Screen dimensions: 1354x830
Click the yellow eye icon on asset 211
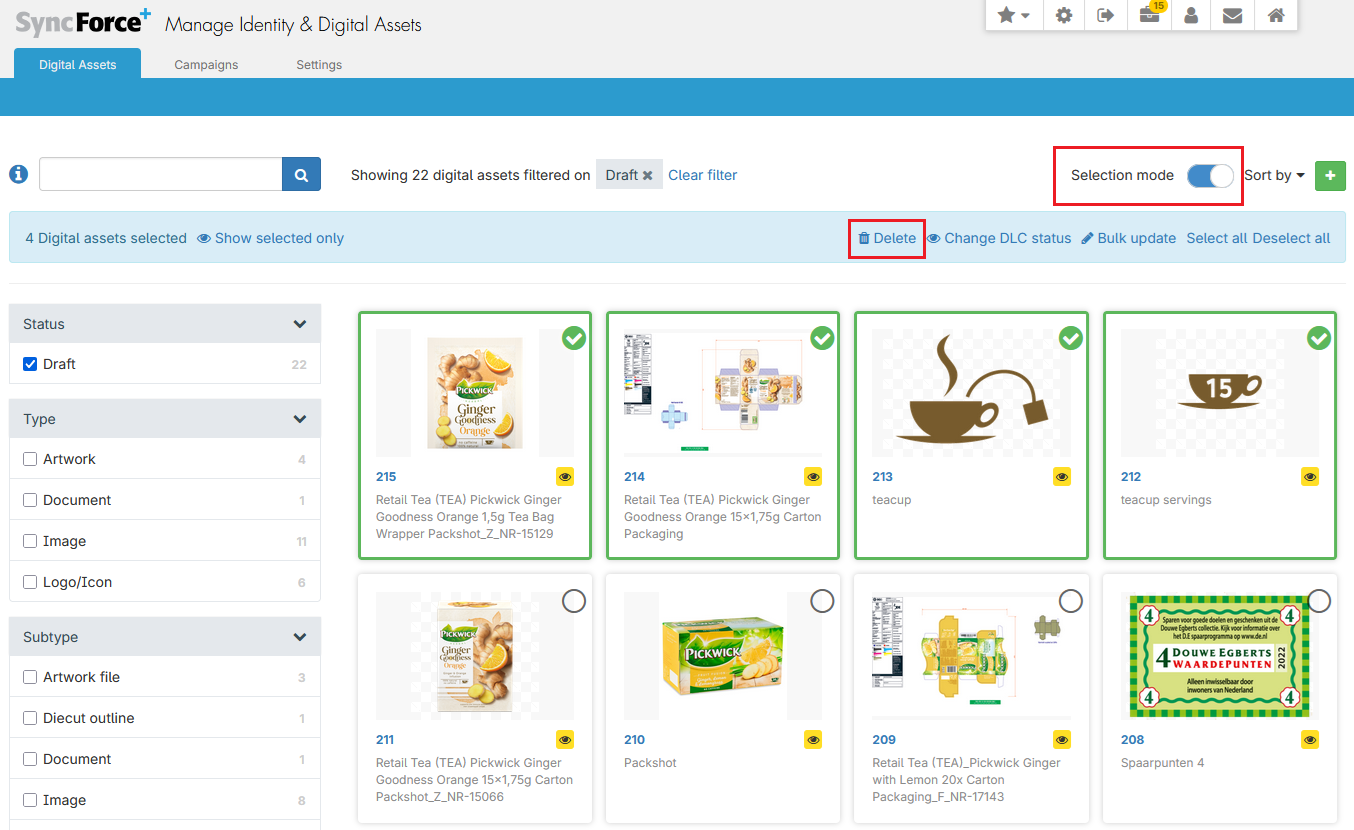[565, 740]
